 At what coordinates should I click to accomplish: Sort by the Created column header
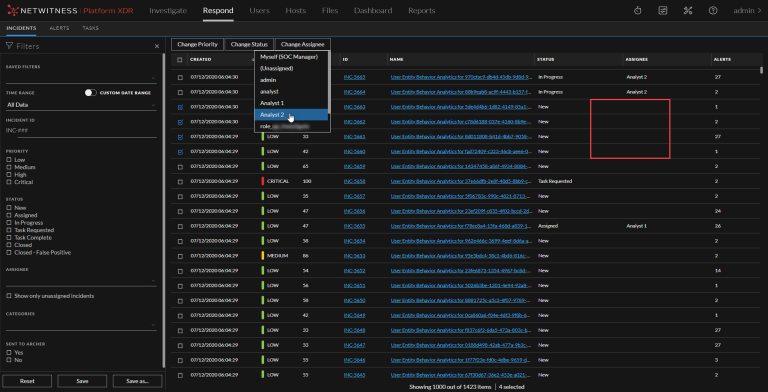click(201, 59)
